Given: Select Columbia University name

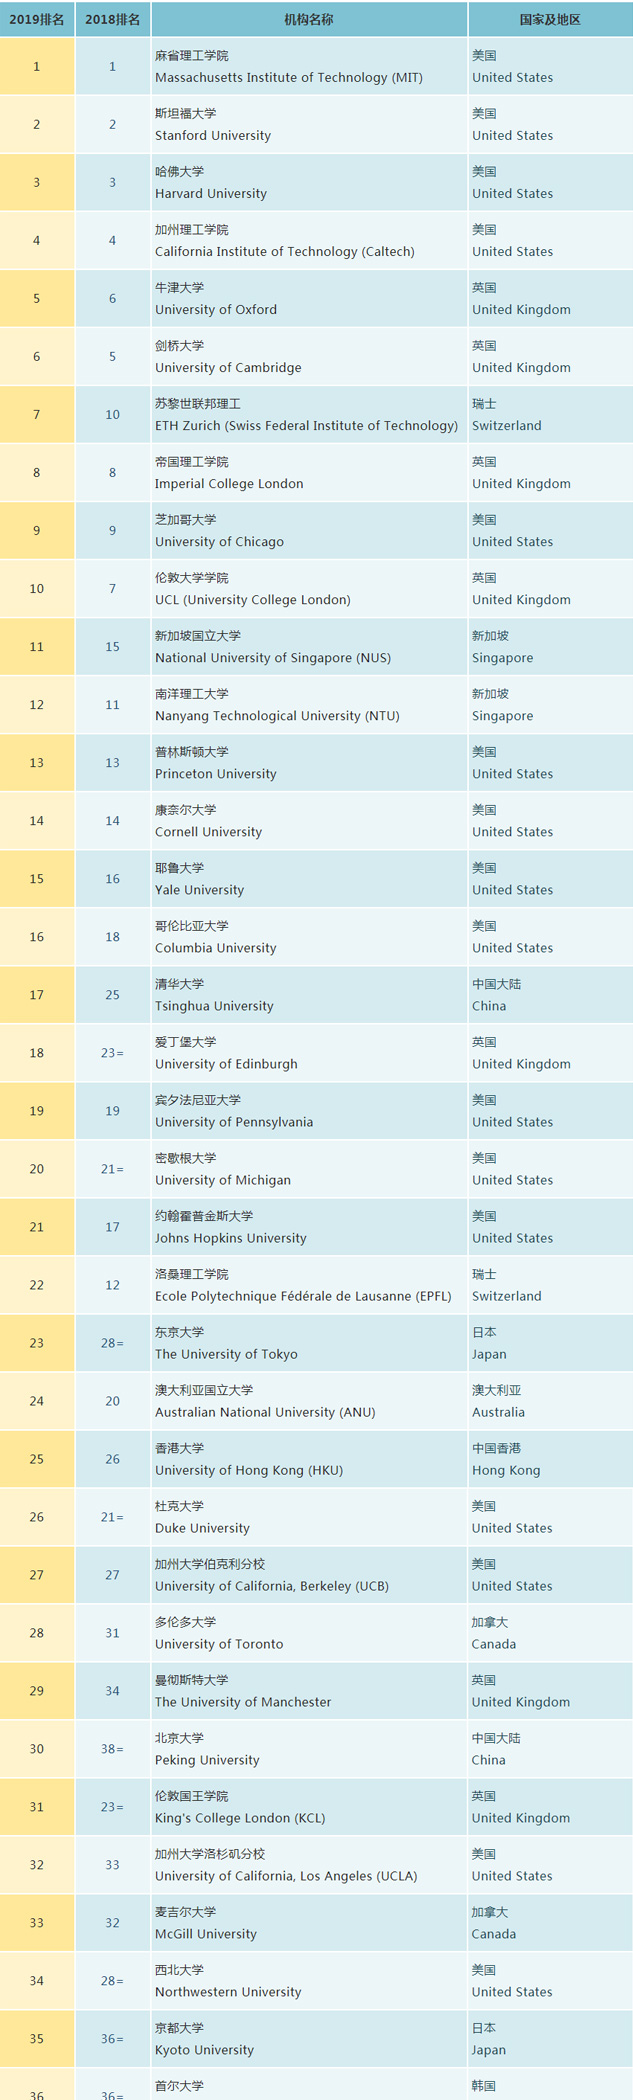Looking at the screenshot, I should pos(216,948).
